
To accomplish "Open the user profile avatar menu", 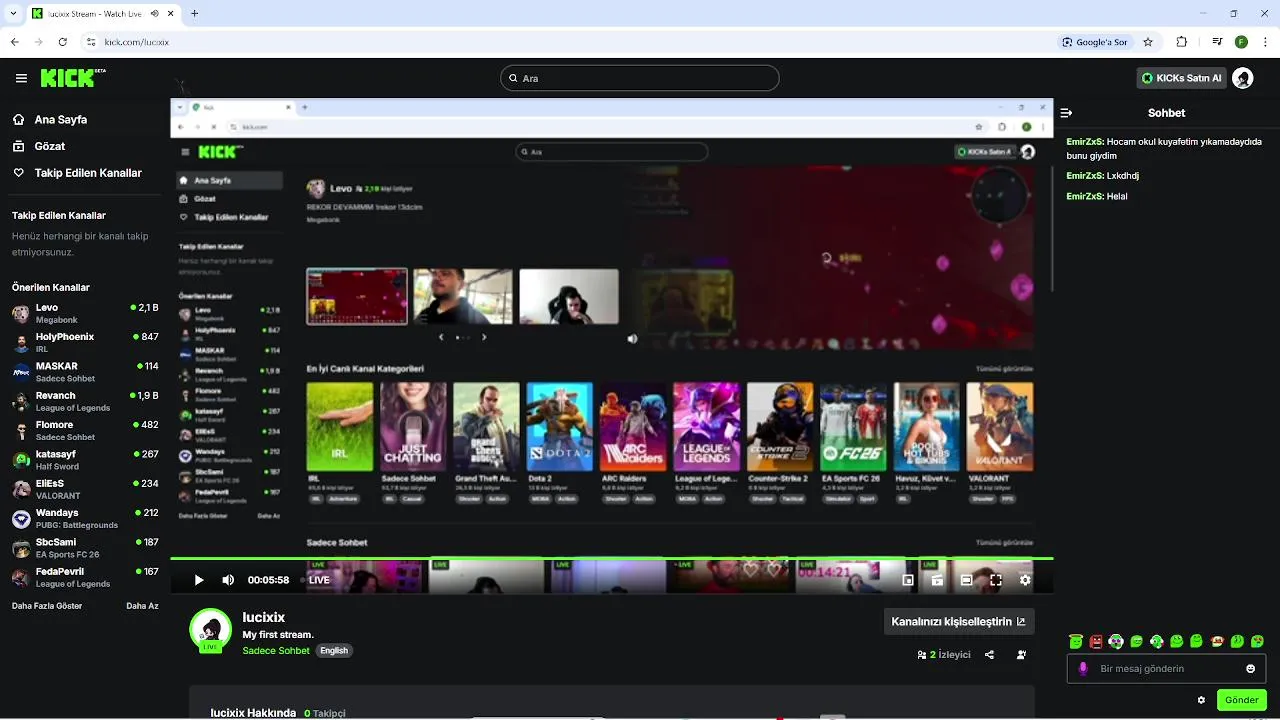I will point(1243,78).
